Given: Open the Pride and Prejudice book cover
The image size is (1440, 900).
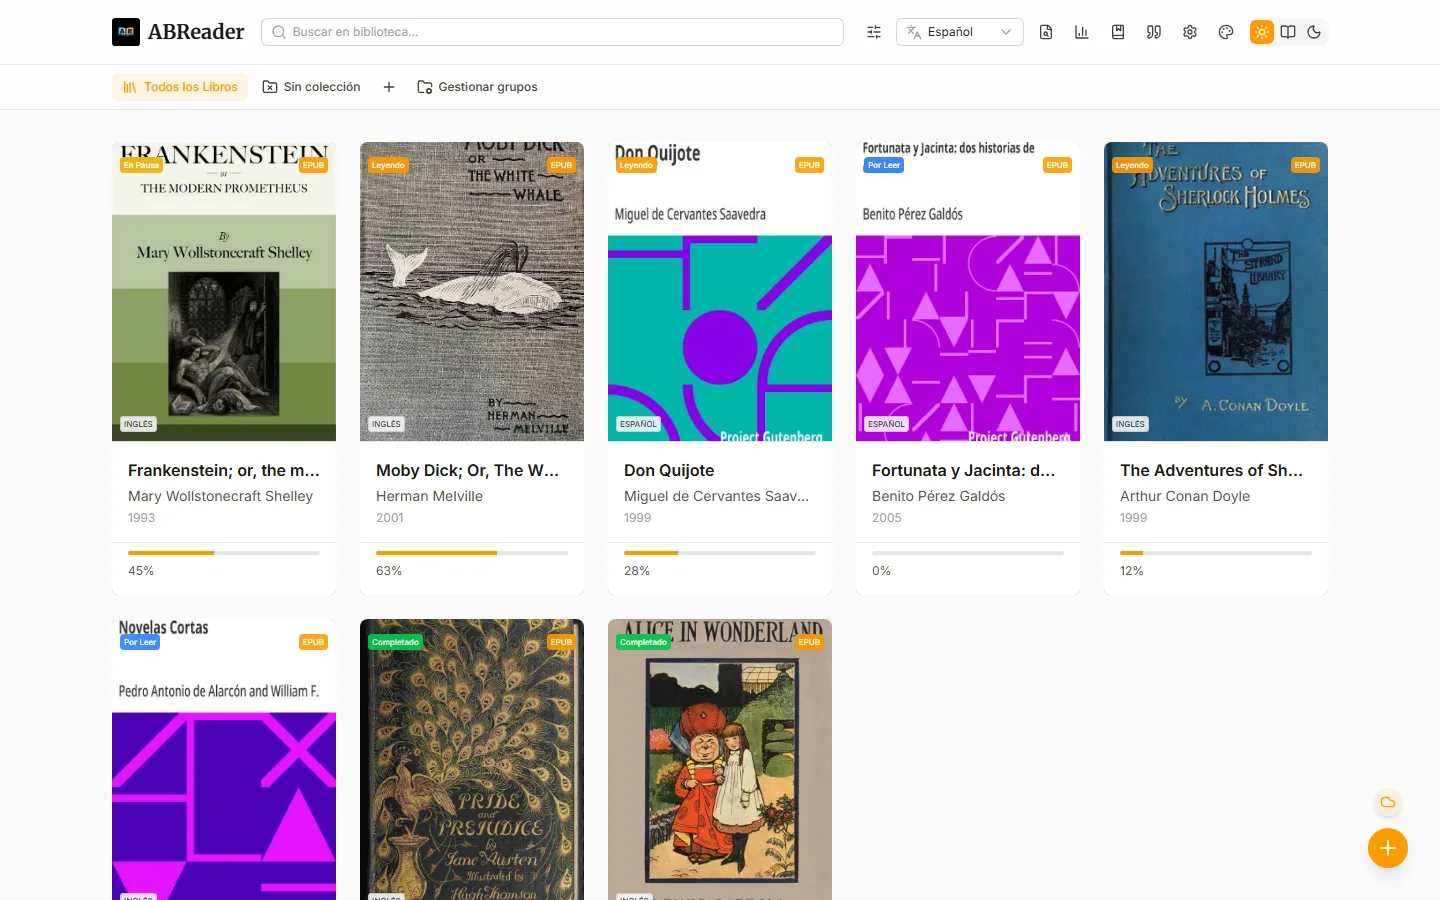Looking at the screenshot, I should (x=472, y=759).
